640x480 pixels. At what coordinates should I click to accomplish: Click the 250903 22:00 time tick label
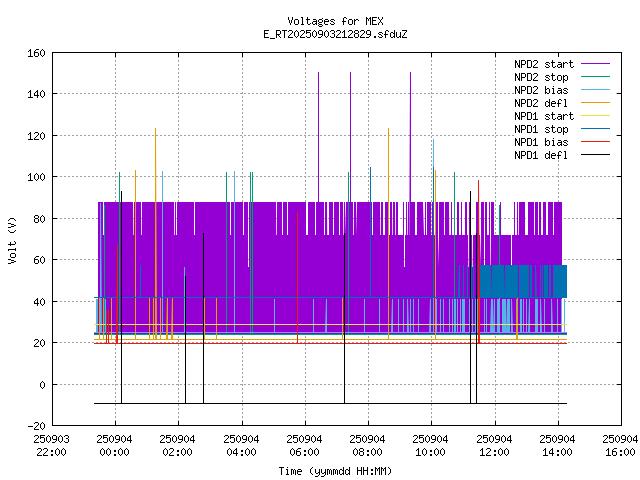tap(51, 444)
